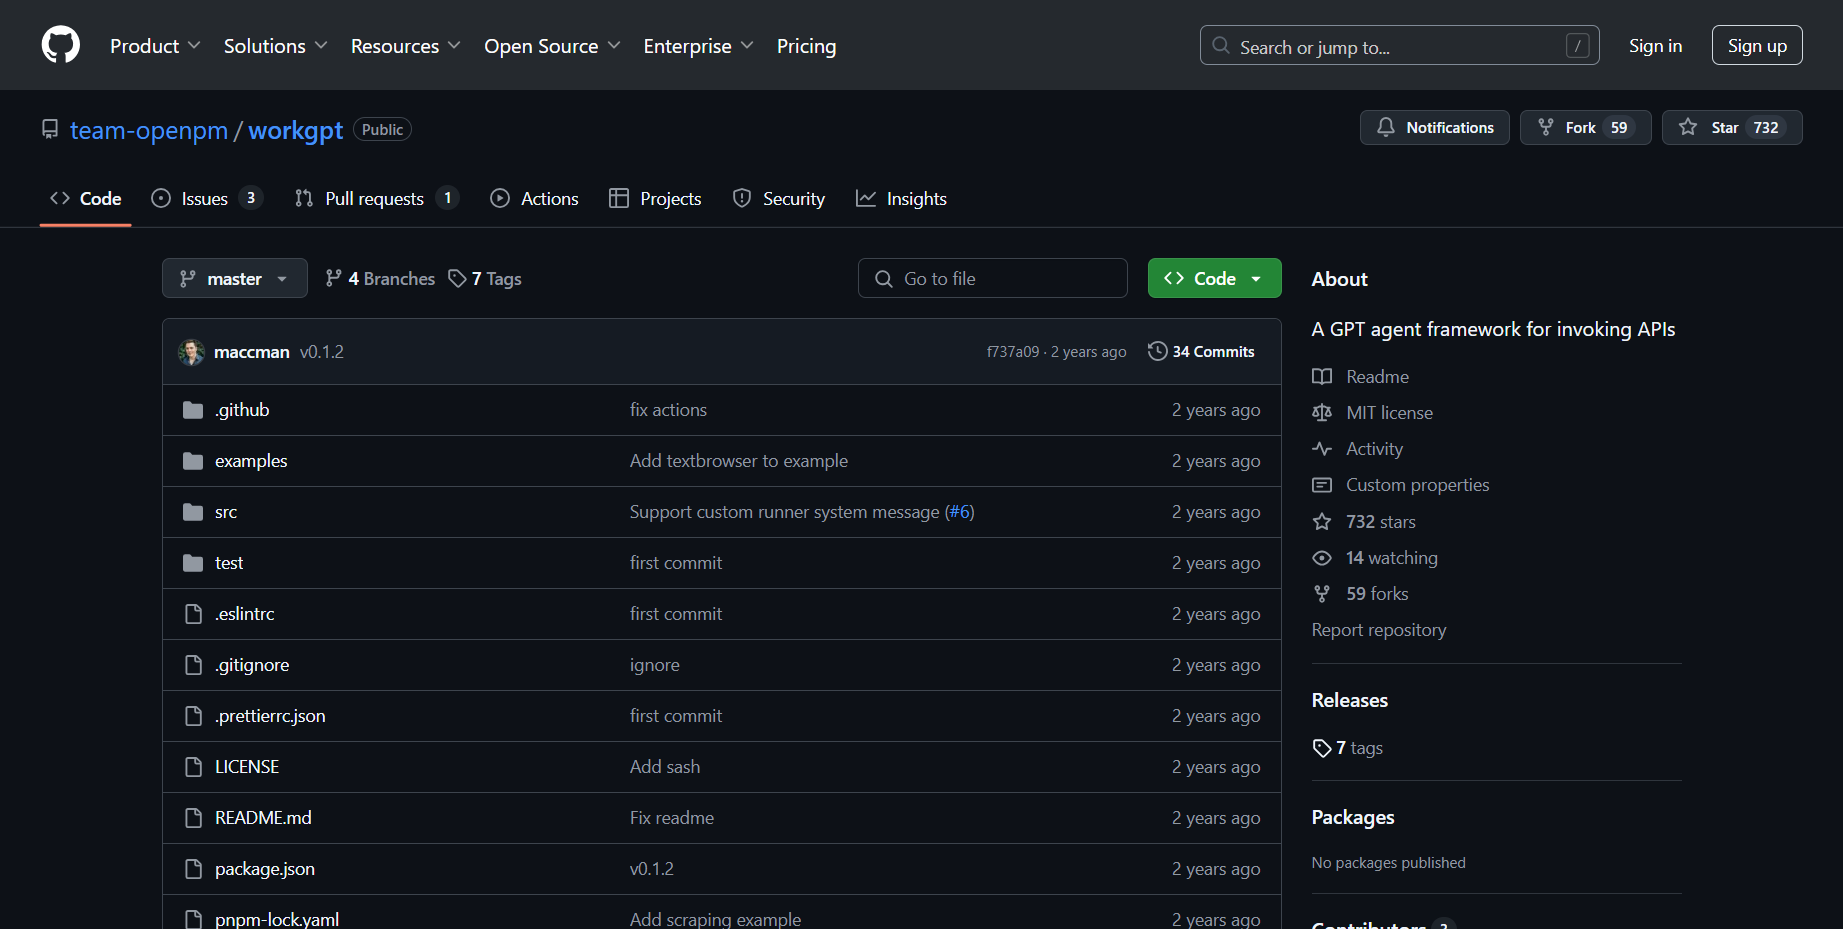Click the star icon beside 732 stars

coord(1322,522)
